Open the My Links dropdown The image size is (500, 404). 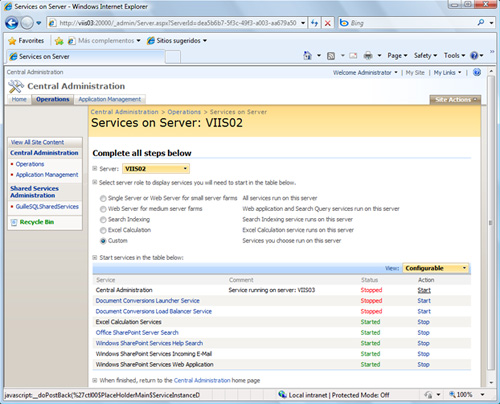tap(447, 73)
